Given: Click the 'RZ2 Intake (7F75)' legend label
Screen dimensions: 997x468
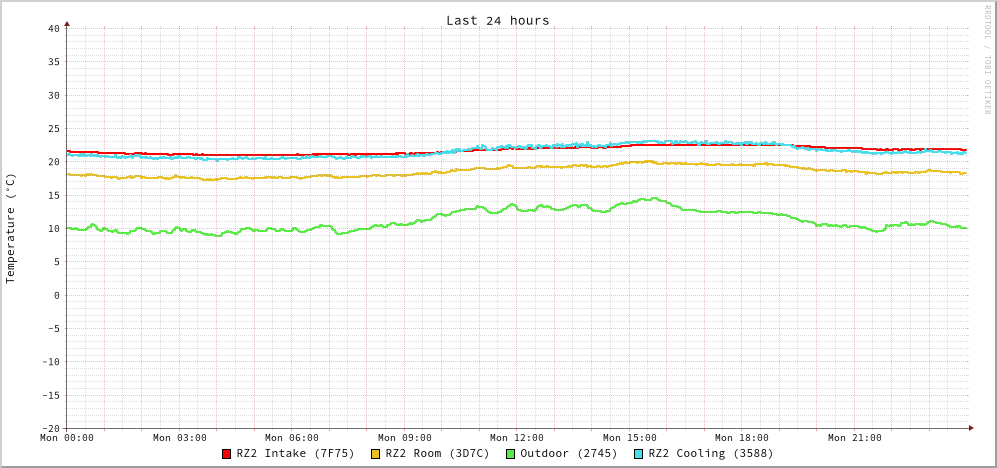Looking at the screenshot, I should pos(295,454).
